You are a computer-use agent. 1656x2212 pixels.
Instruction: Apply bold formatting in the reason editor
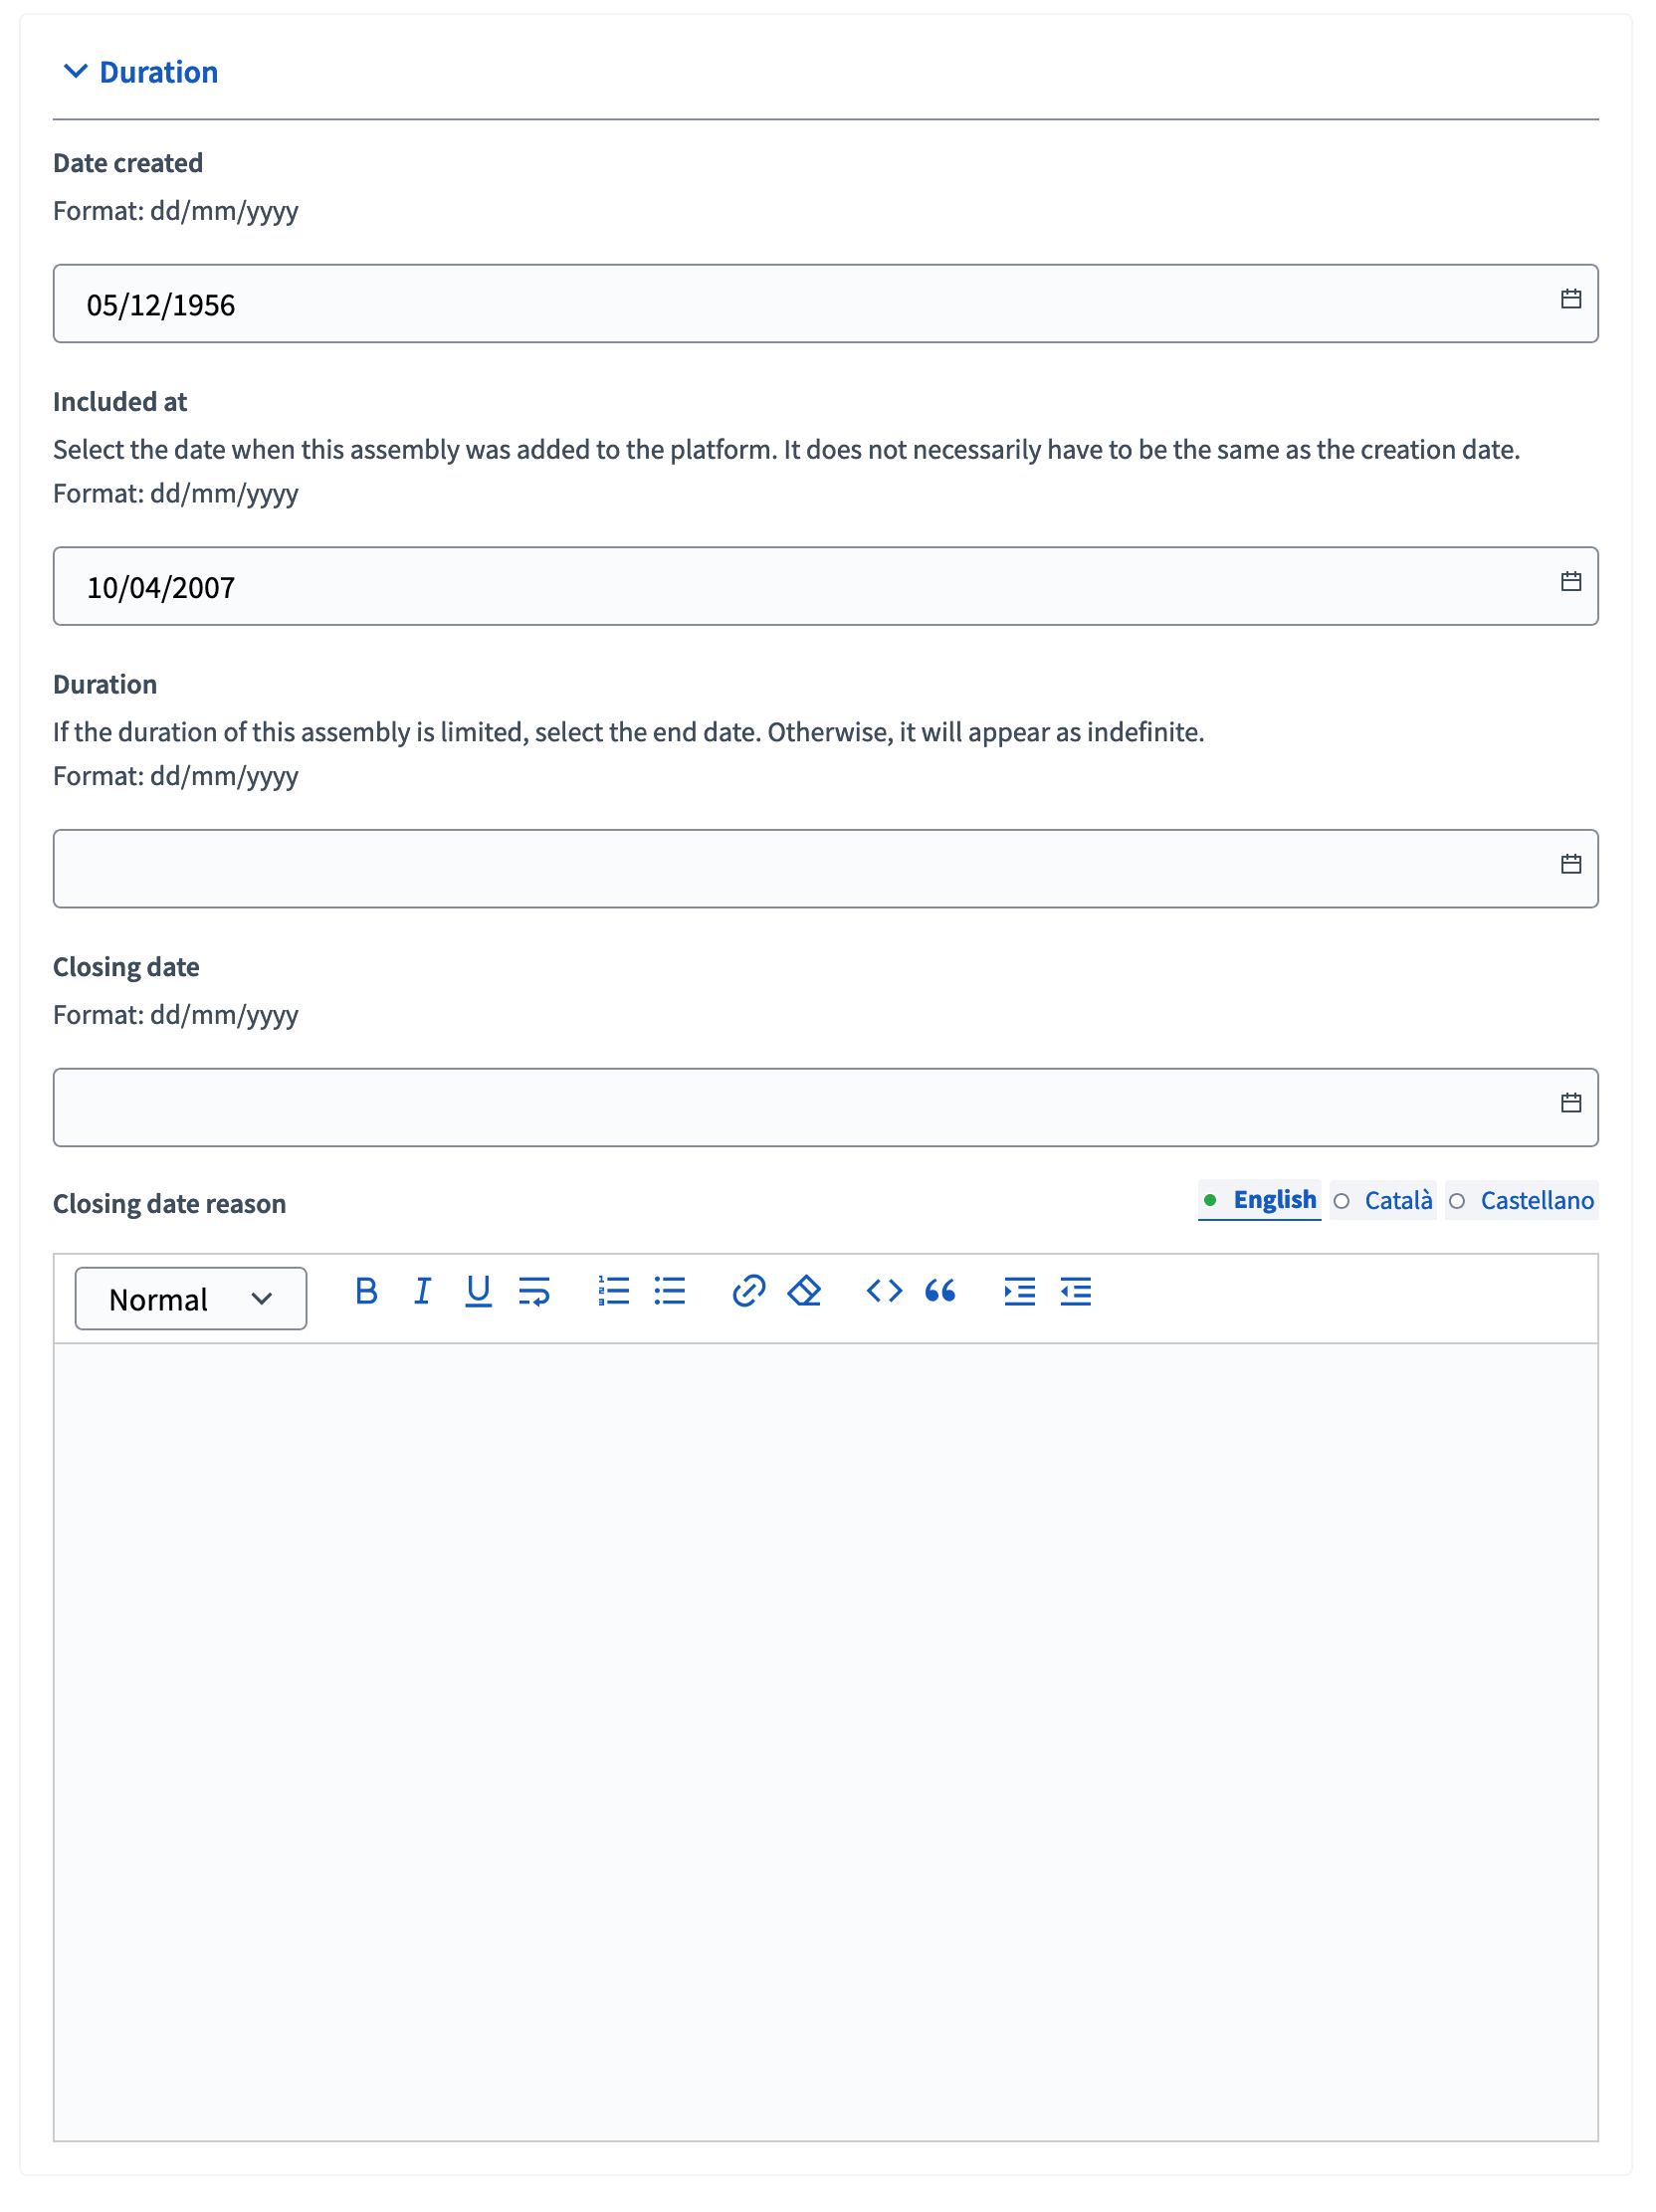point(365,1291)
